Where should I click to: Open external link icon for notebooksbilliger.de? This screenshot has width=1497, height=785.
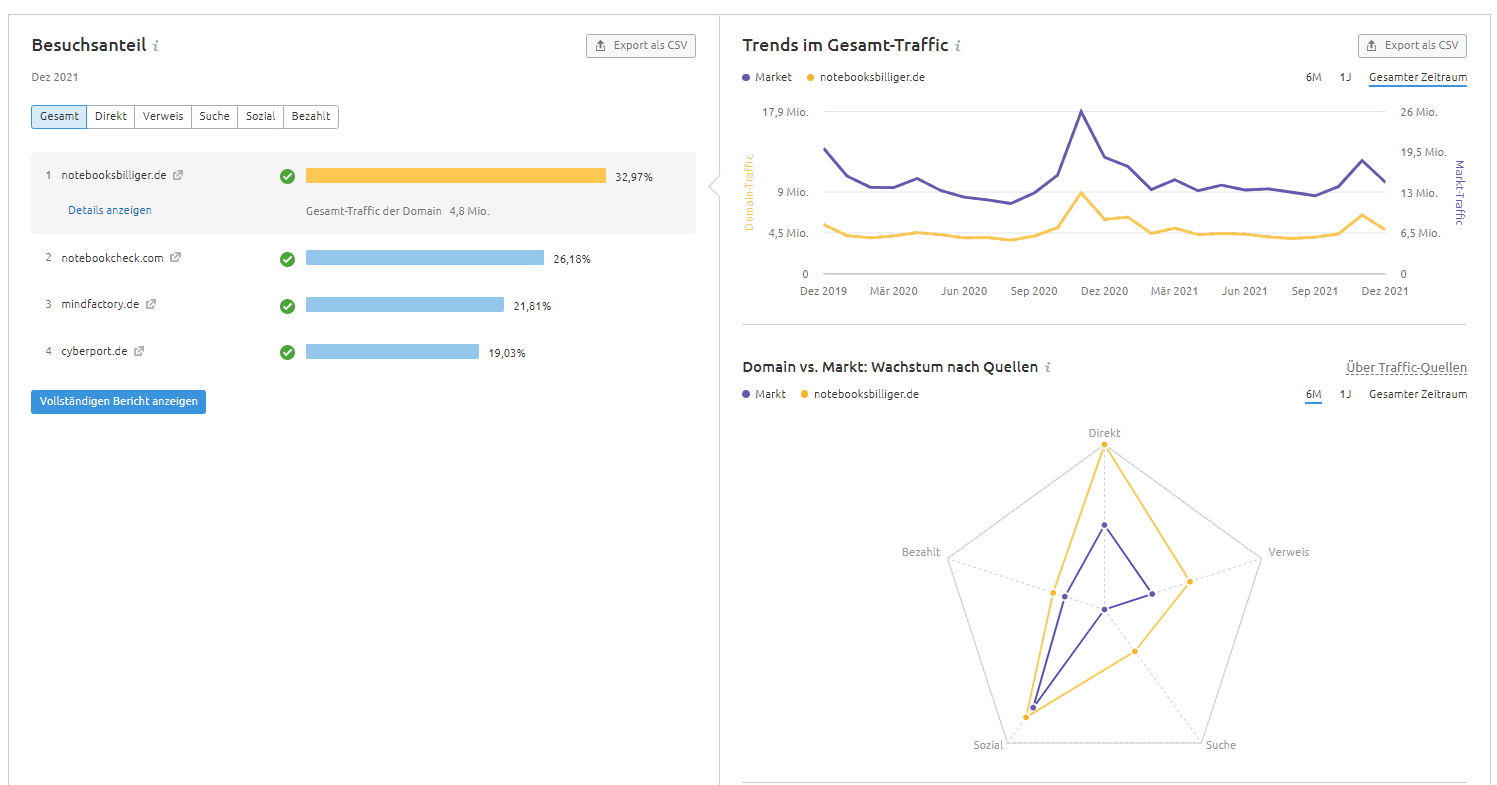178,175
